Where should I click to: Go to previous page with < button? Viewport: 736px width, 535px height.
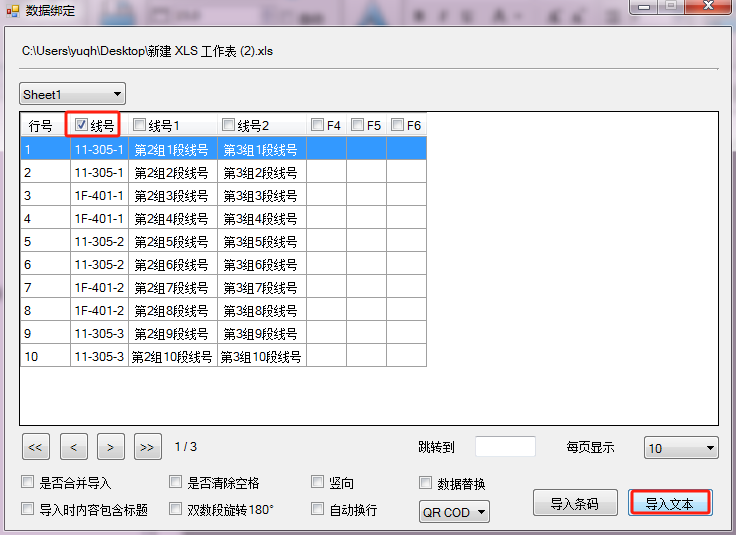(x=74, y=447)
